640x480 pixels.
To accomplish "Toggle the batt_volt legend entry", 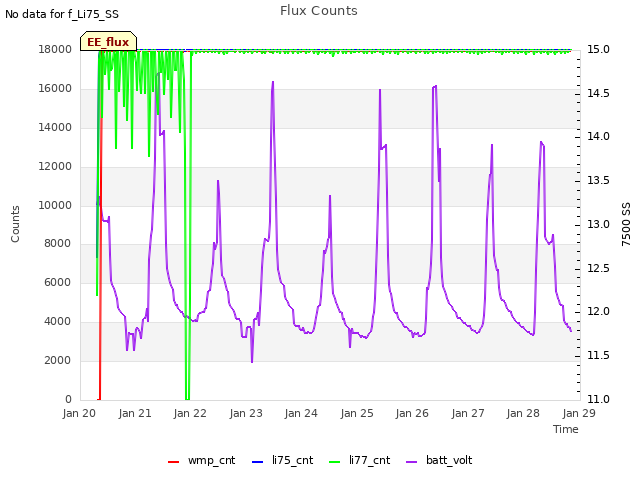I will point(439,460).
